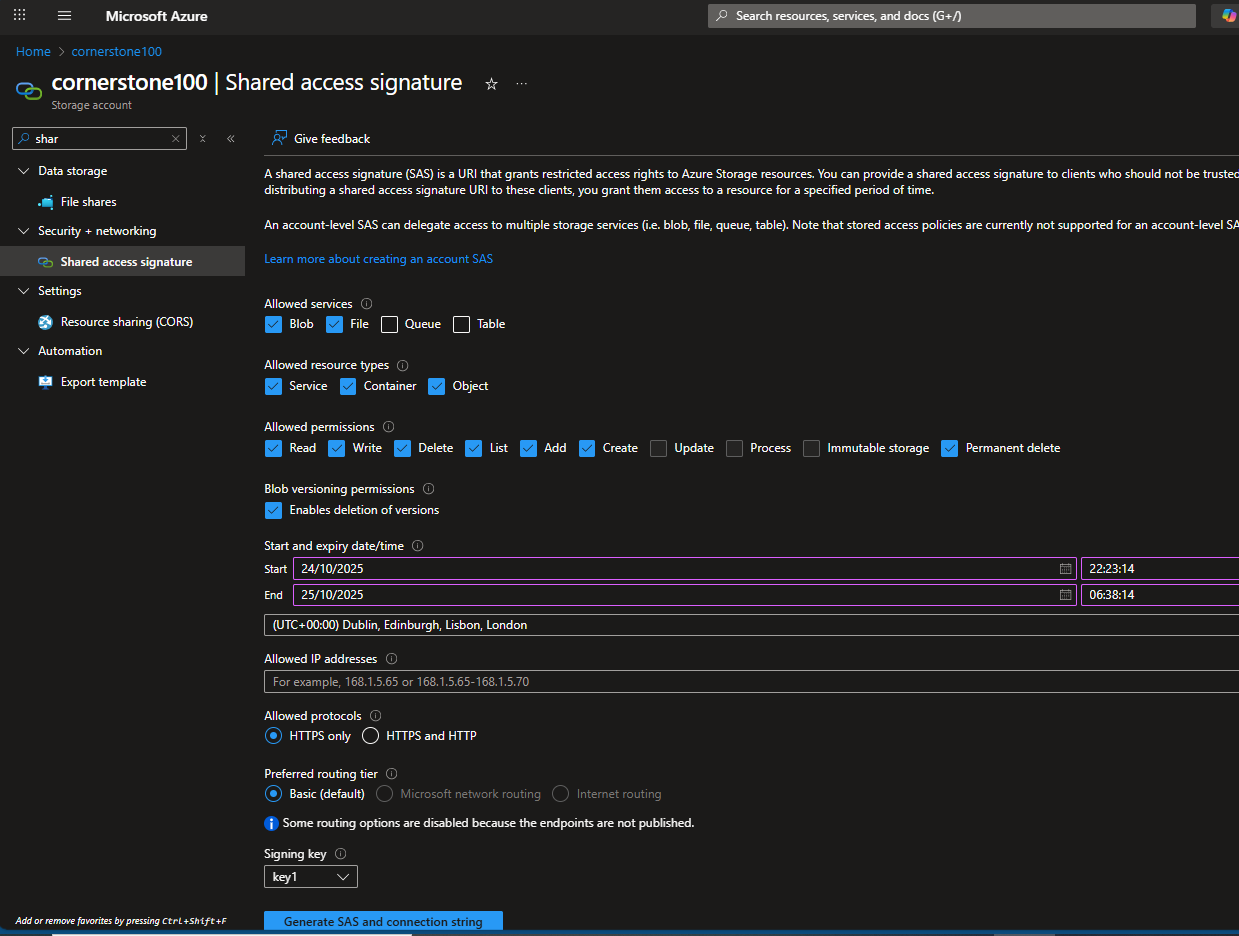Click the Allowed IP addresses input field
Image resolution: width=1239 pixels, height=936 pixels.
click(751, 682)
